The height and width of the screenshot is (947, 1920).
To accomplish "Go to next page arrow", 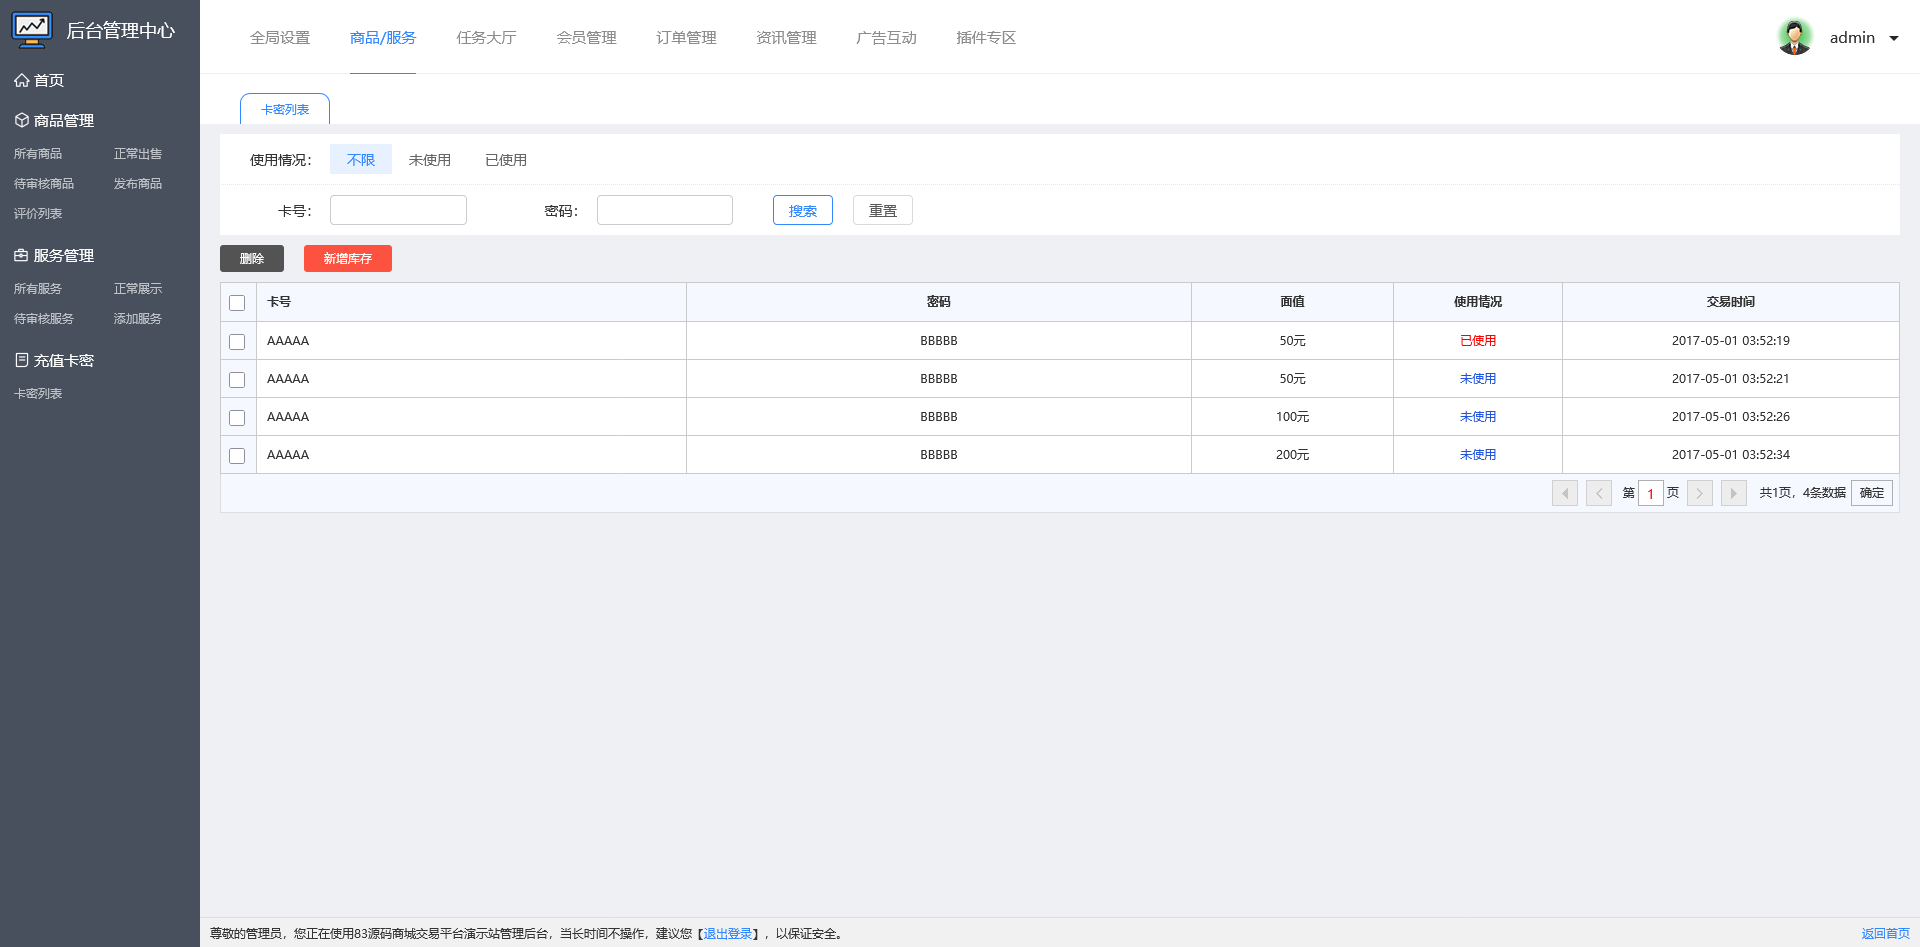I will coord(1700,493).
